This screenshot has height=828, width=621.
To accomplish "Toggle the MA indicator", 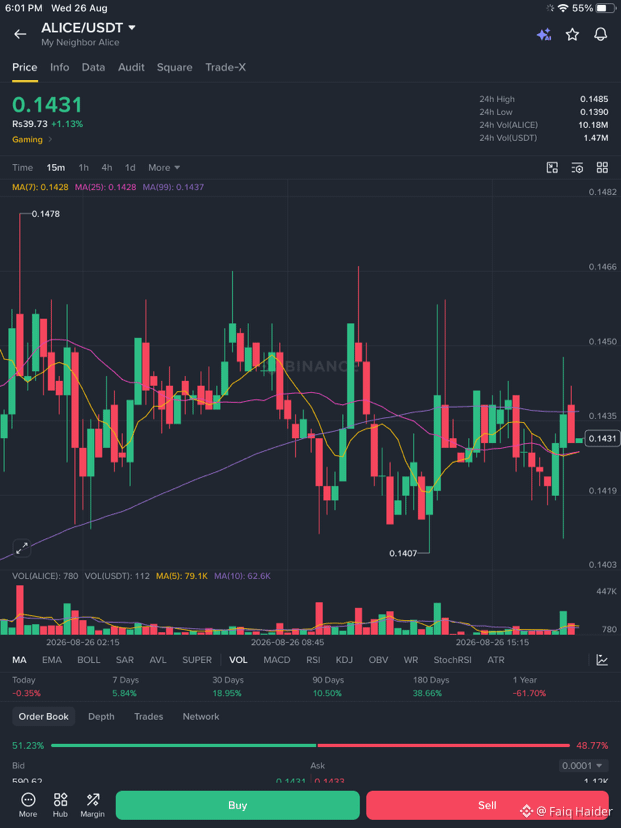I will (x=20, y=660).
